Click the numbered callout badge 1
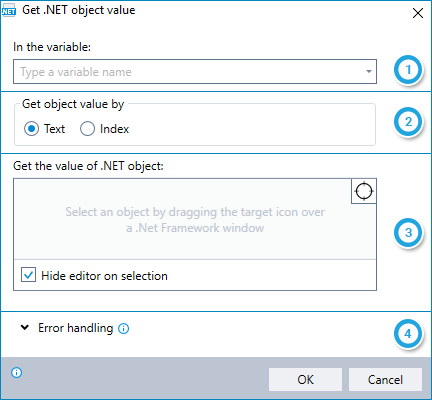The width and height of the screenshot is (432, 400). pyautogui.click(x=408, y=70)
